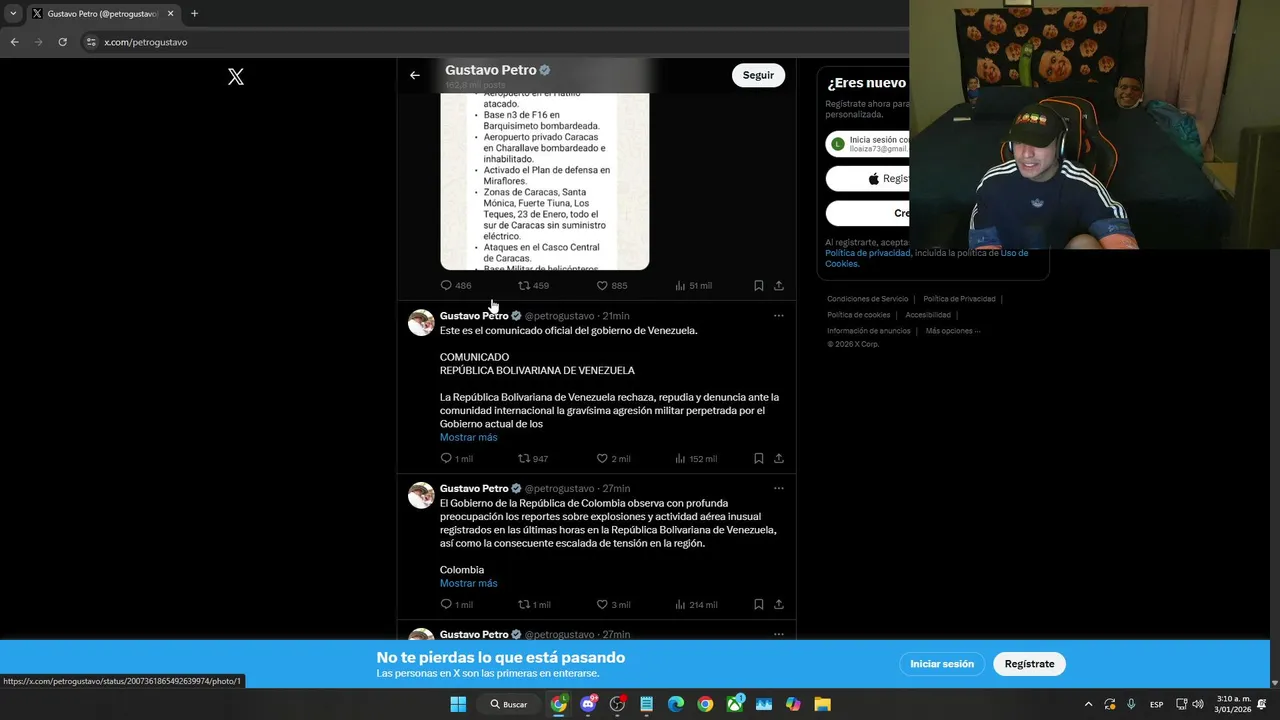Click @petrogustavo handle on the 21min tweet
1280x720 pixels.
(x=559, y=316)
